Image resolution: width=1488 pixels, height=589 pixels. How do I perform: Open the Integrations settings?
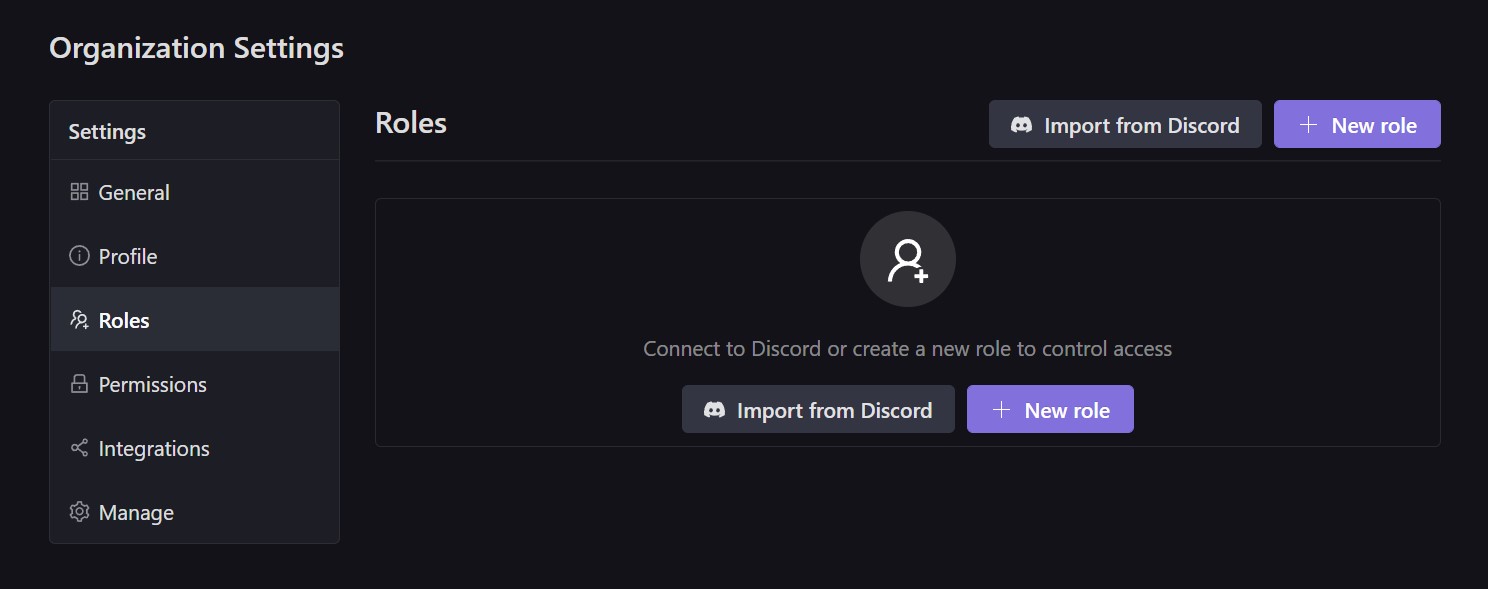[154, 448]
